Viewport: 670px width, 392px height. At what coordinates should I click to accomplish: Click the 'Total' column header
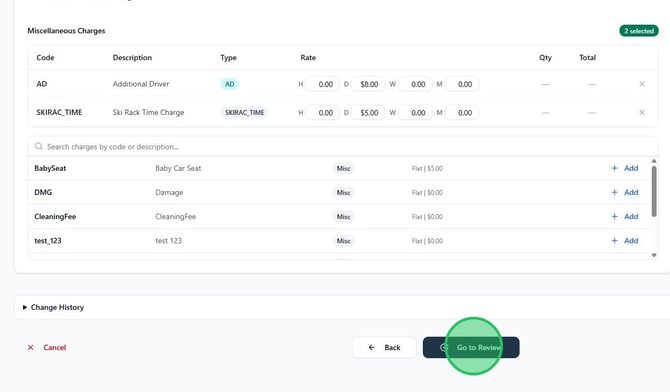pyautogui.click(x=588, y=57)
